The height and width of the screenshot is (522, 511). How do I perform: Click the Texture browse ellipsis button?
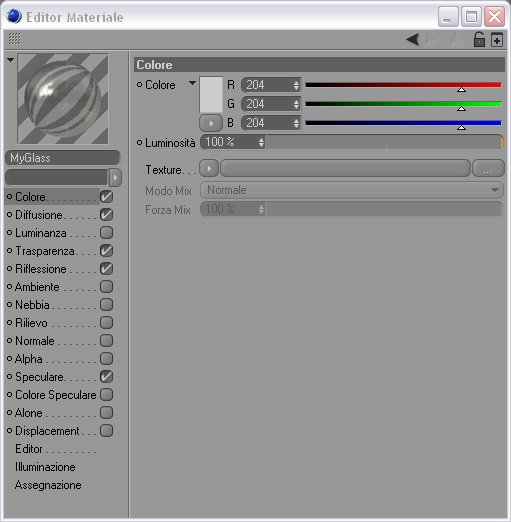(x=488, y=168)
